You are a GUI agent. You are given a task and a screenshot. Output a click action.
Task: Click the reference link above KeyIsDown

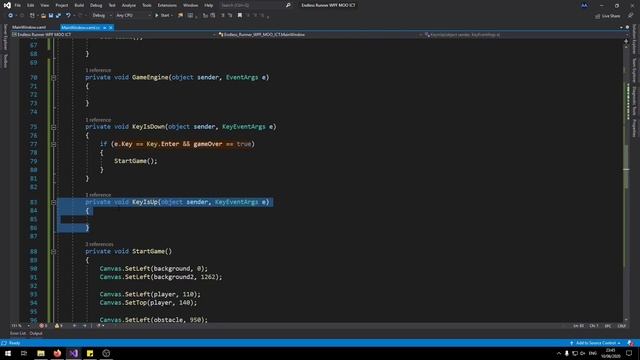(x=98, y=120)
